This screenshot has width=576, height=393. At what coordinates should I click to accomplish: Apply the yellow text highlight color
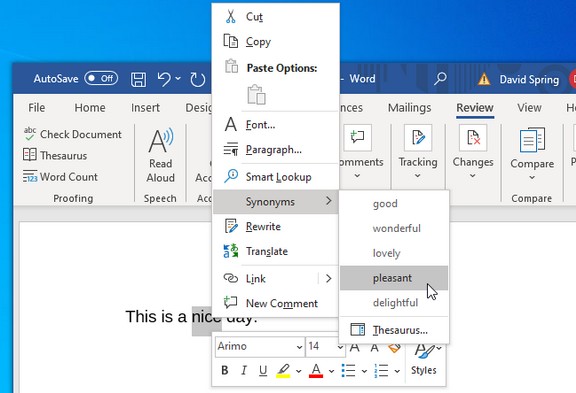[283, 370]
